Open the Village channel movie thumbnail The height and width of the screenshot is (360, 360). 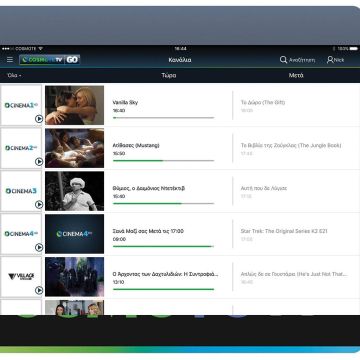(75, 277)
